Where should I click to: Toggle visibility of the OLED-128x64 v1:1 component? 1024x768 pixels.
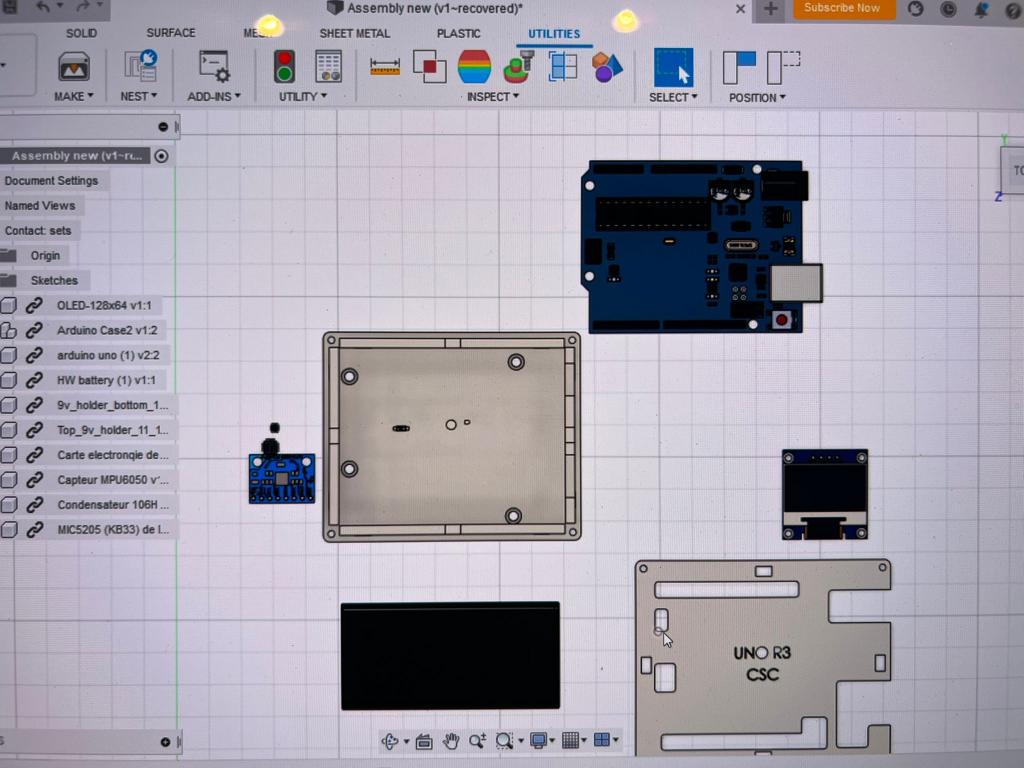pos(9,305)
